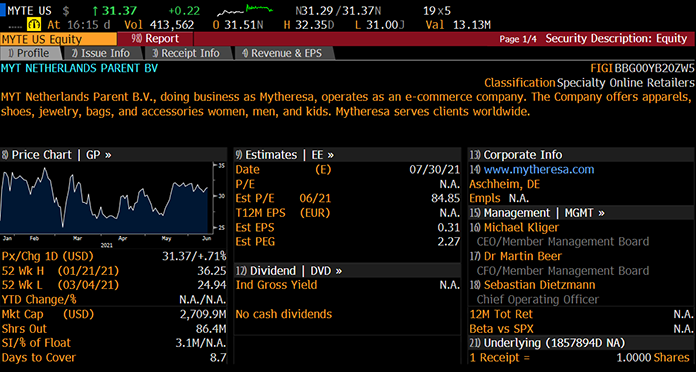Select Dr Martin Beer management entry
This screenshot has width=696, height=372.
522,257
